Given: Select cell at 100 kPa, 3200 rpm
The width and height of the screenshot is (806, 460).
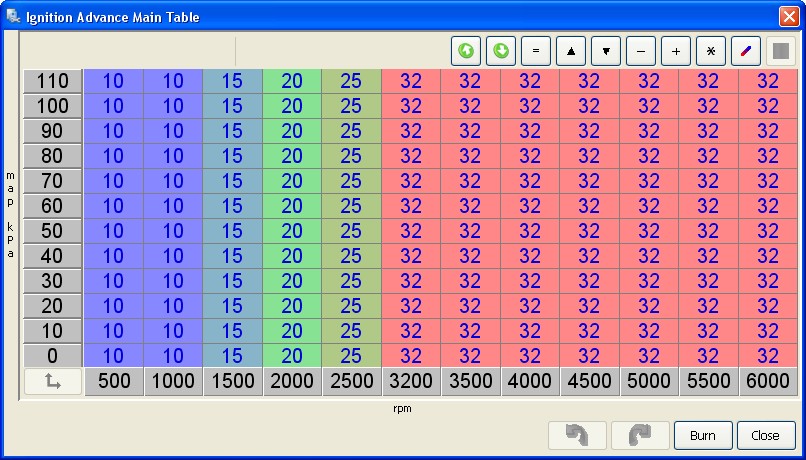Looking at the screenshot, I should coord(411,106).
